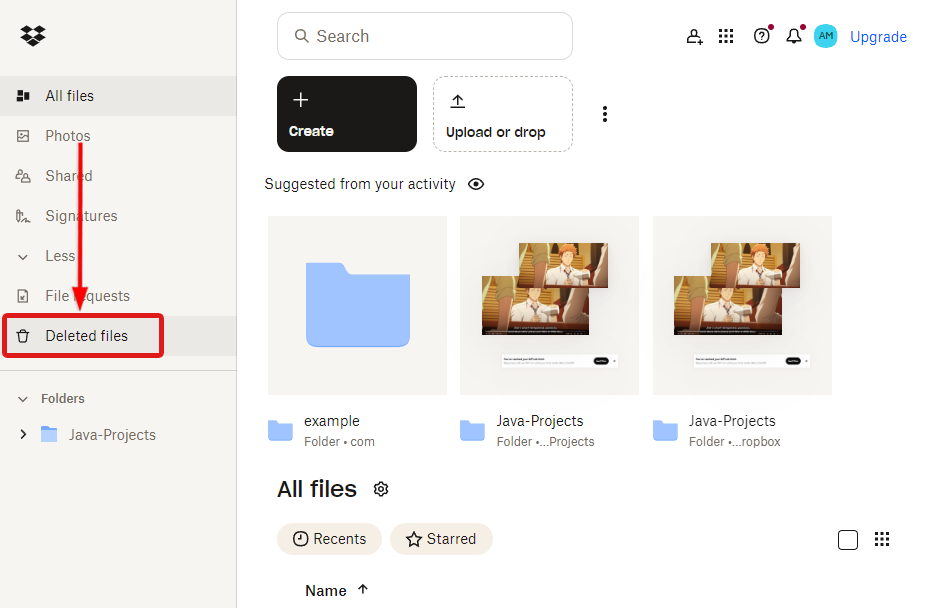Open the help question mark icon

(x=762, y=36)
